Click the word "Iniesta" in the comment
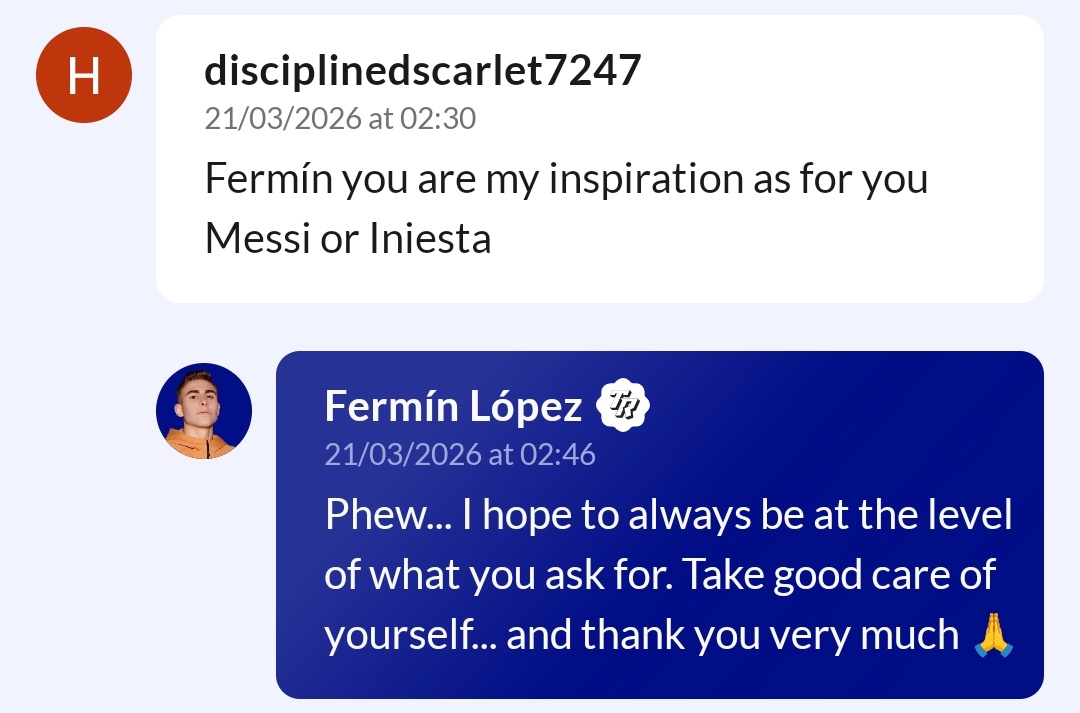1080x713 pixels. pyautogui.click(x=431, y=240)
